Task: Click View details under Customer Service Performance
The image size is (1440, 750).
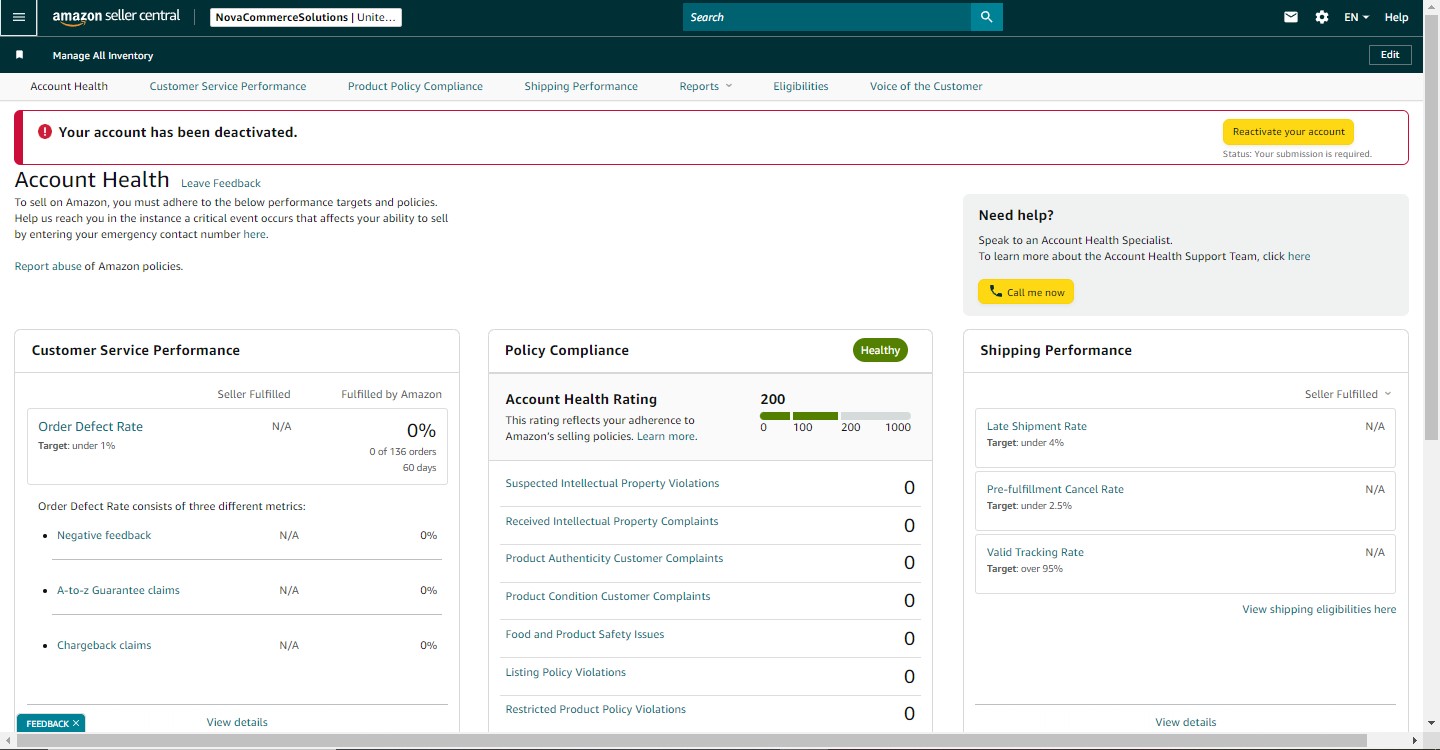Action: (237, 722)
